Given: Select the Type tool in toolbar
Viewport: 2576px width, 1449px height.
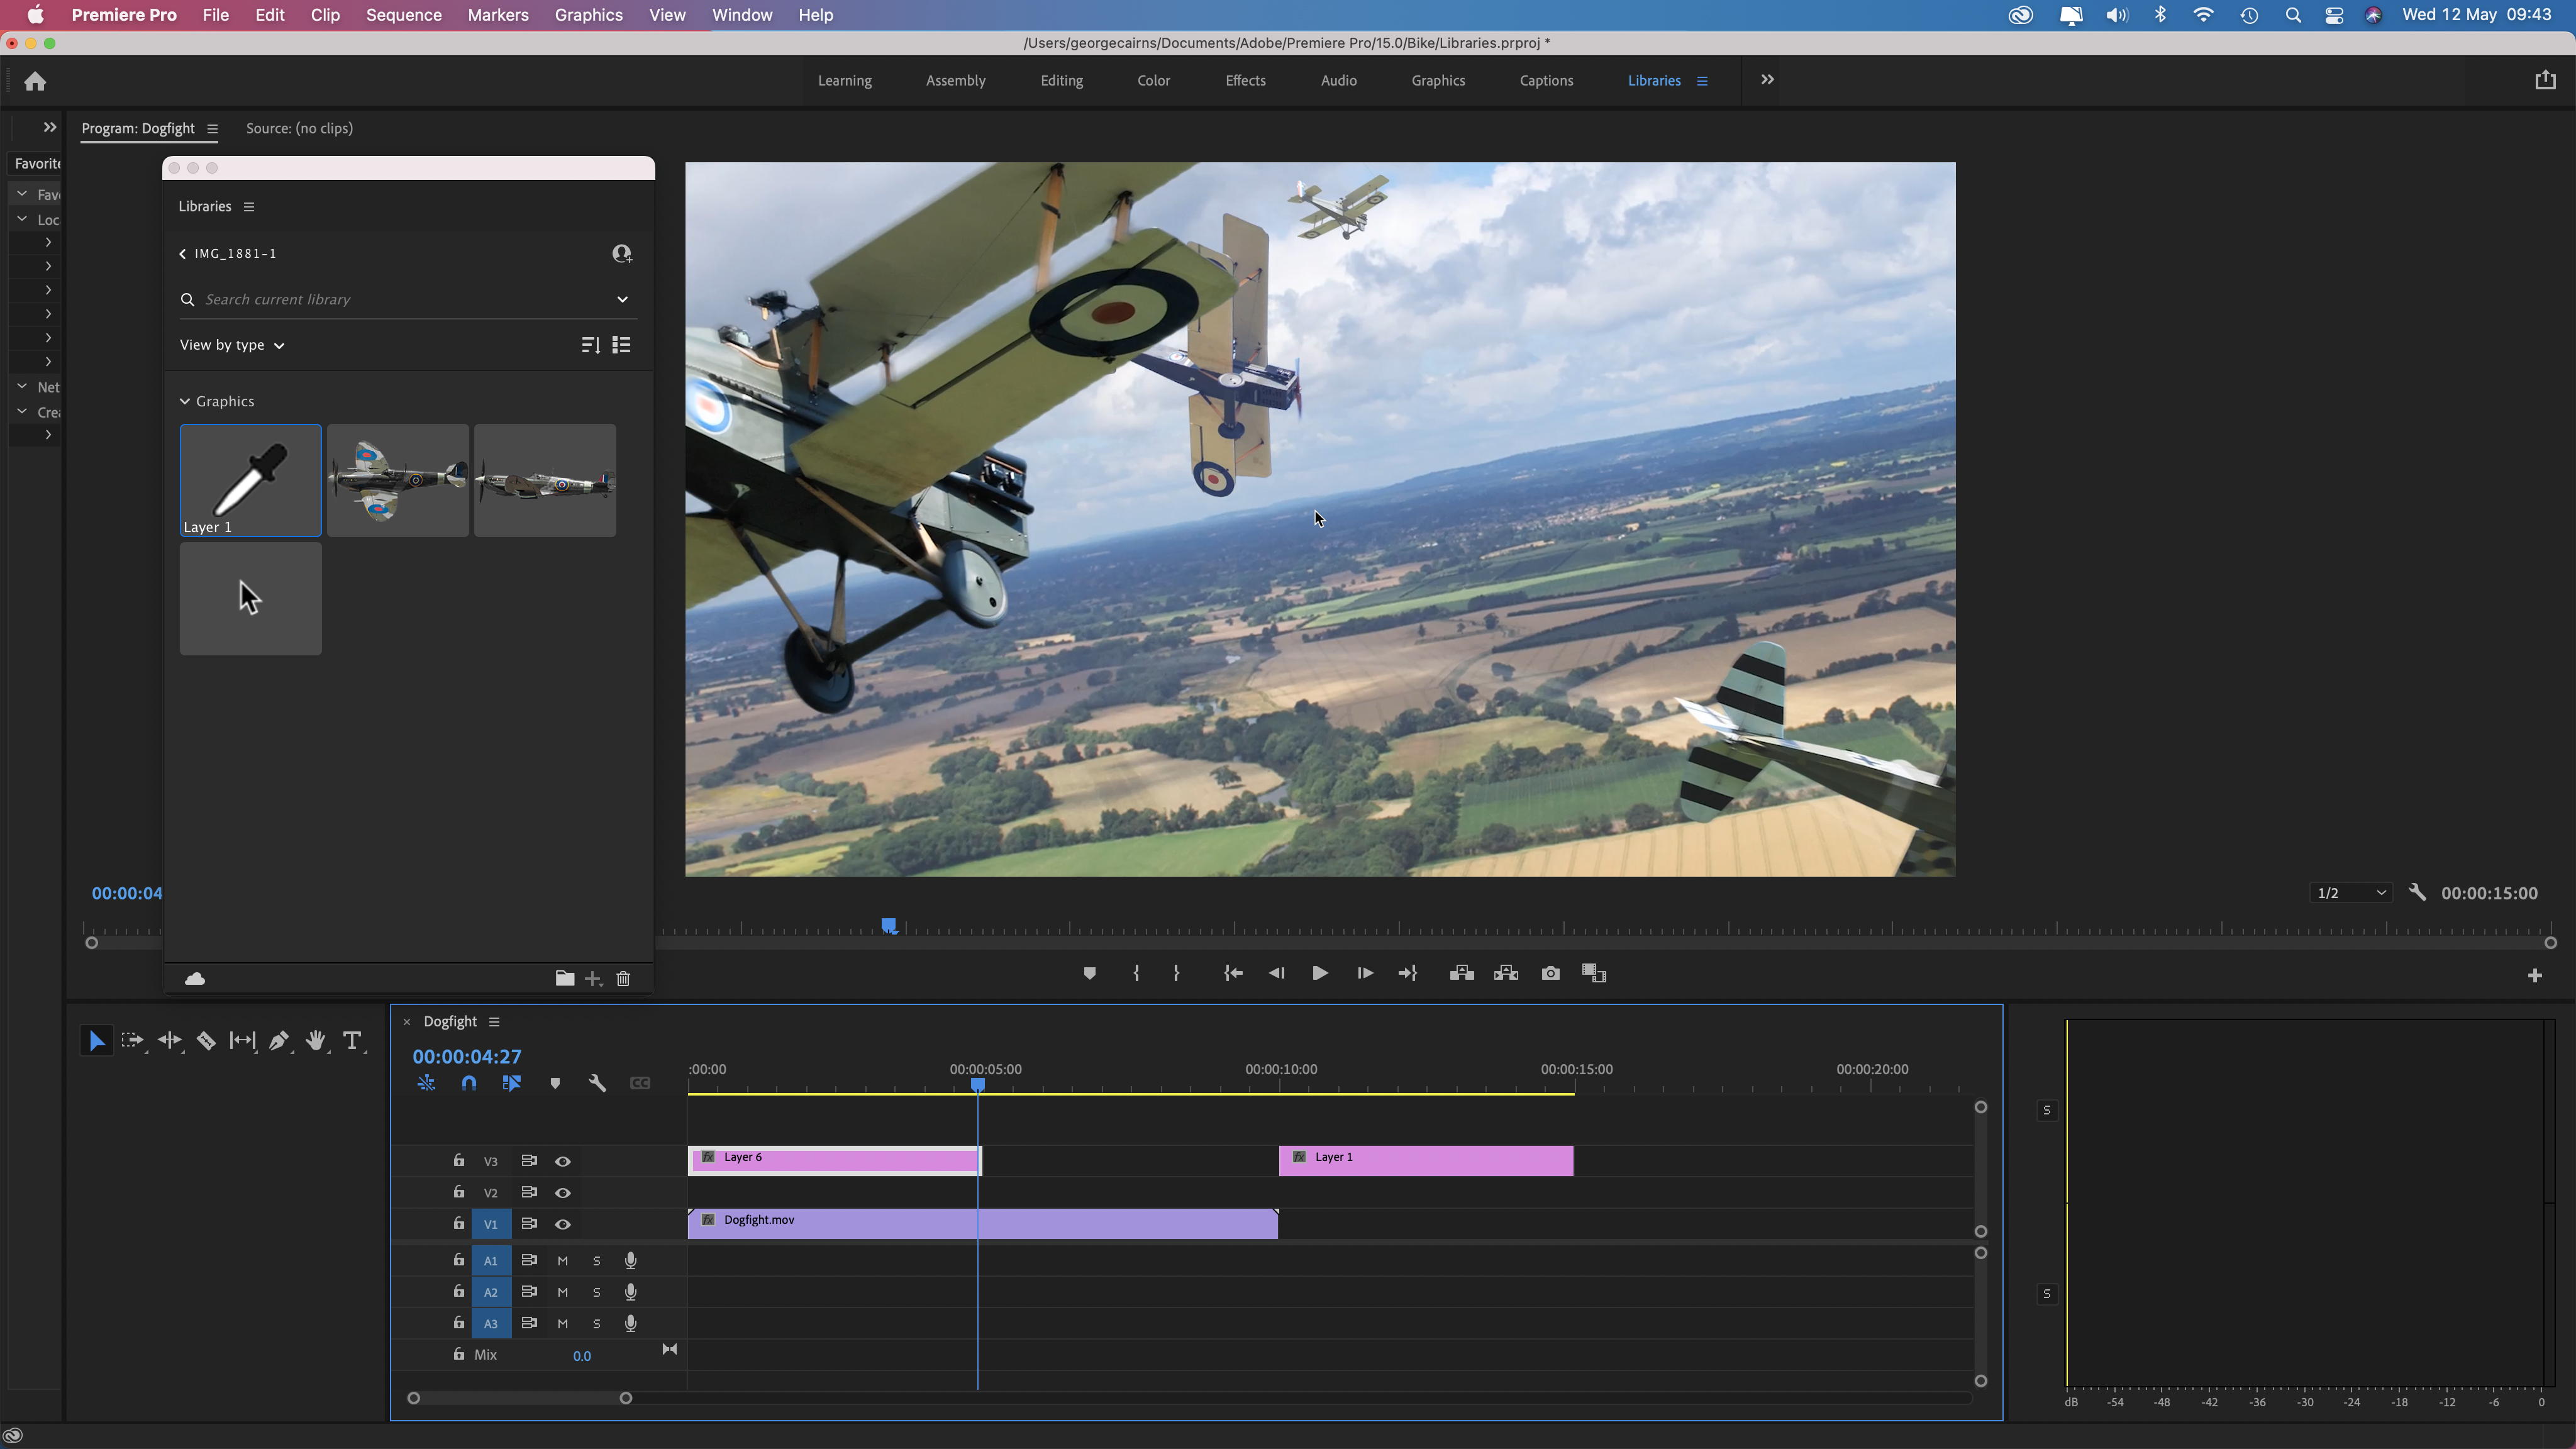Looking at the screenshot, I should click(x=352, y=1040).
